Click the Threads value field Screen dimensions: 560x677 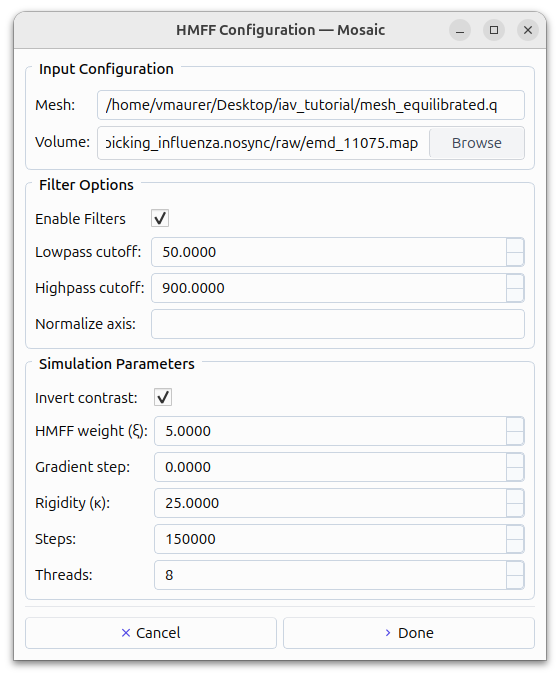[x=330, y=575]
